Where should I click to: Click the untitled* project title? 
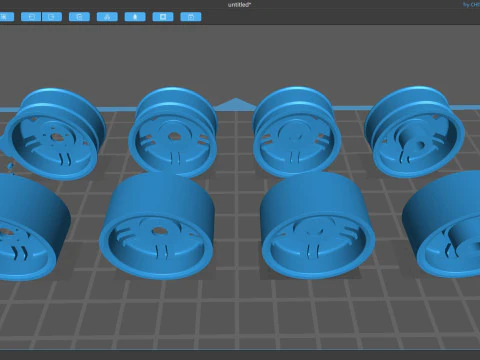point(239,5)
